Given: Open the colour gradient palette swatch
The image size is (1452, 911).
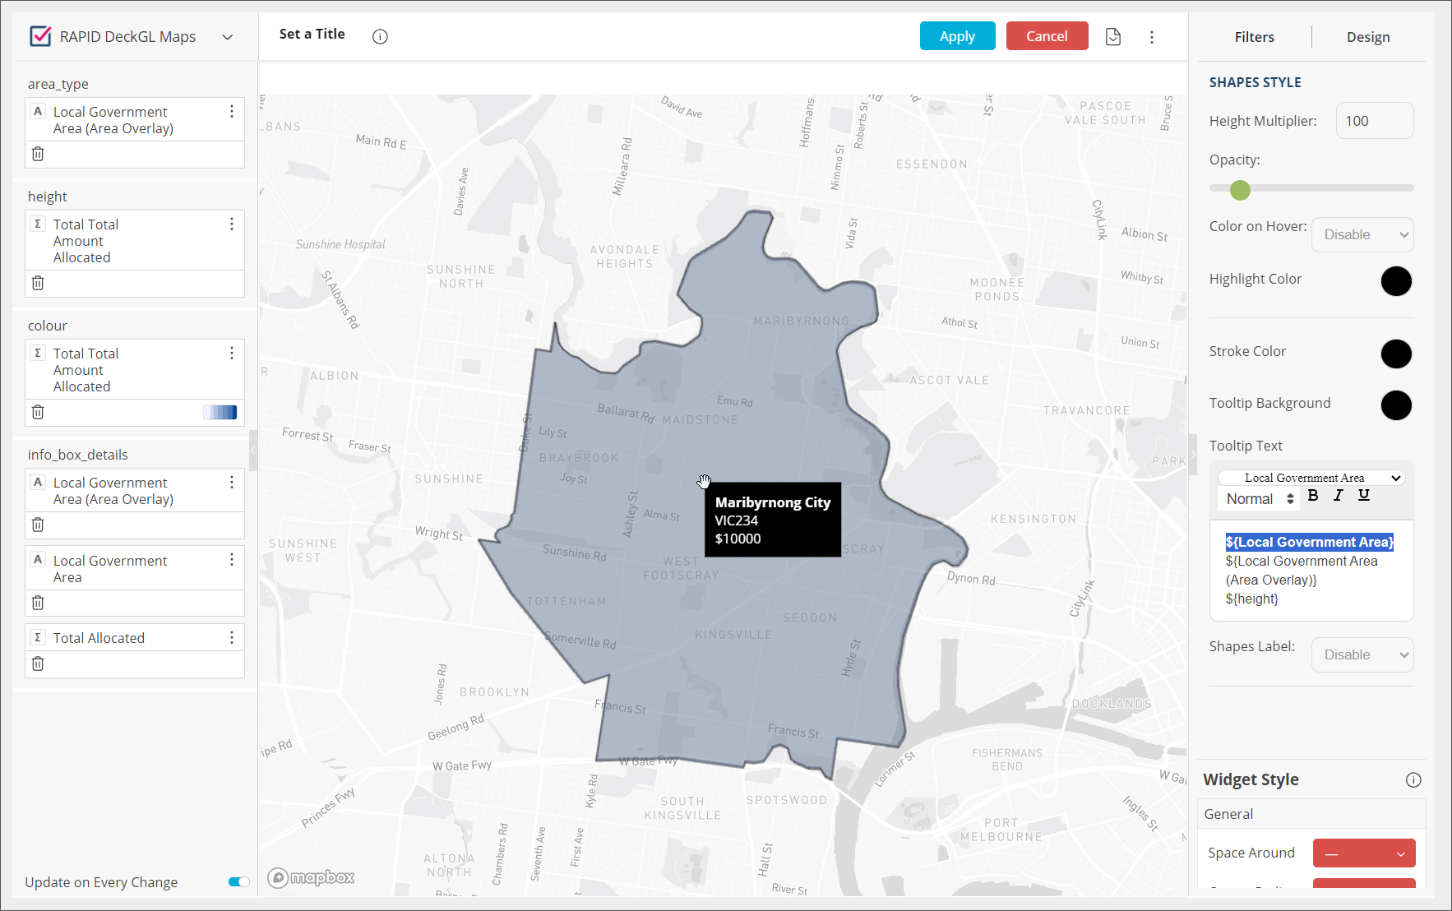Looking at the screenshot, I should click(x=220, y=412).
